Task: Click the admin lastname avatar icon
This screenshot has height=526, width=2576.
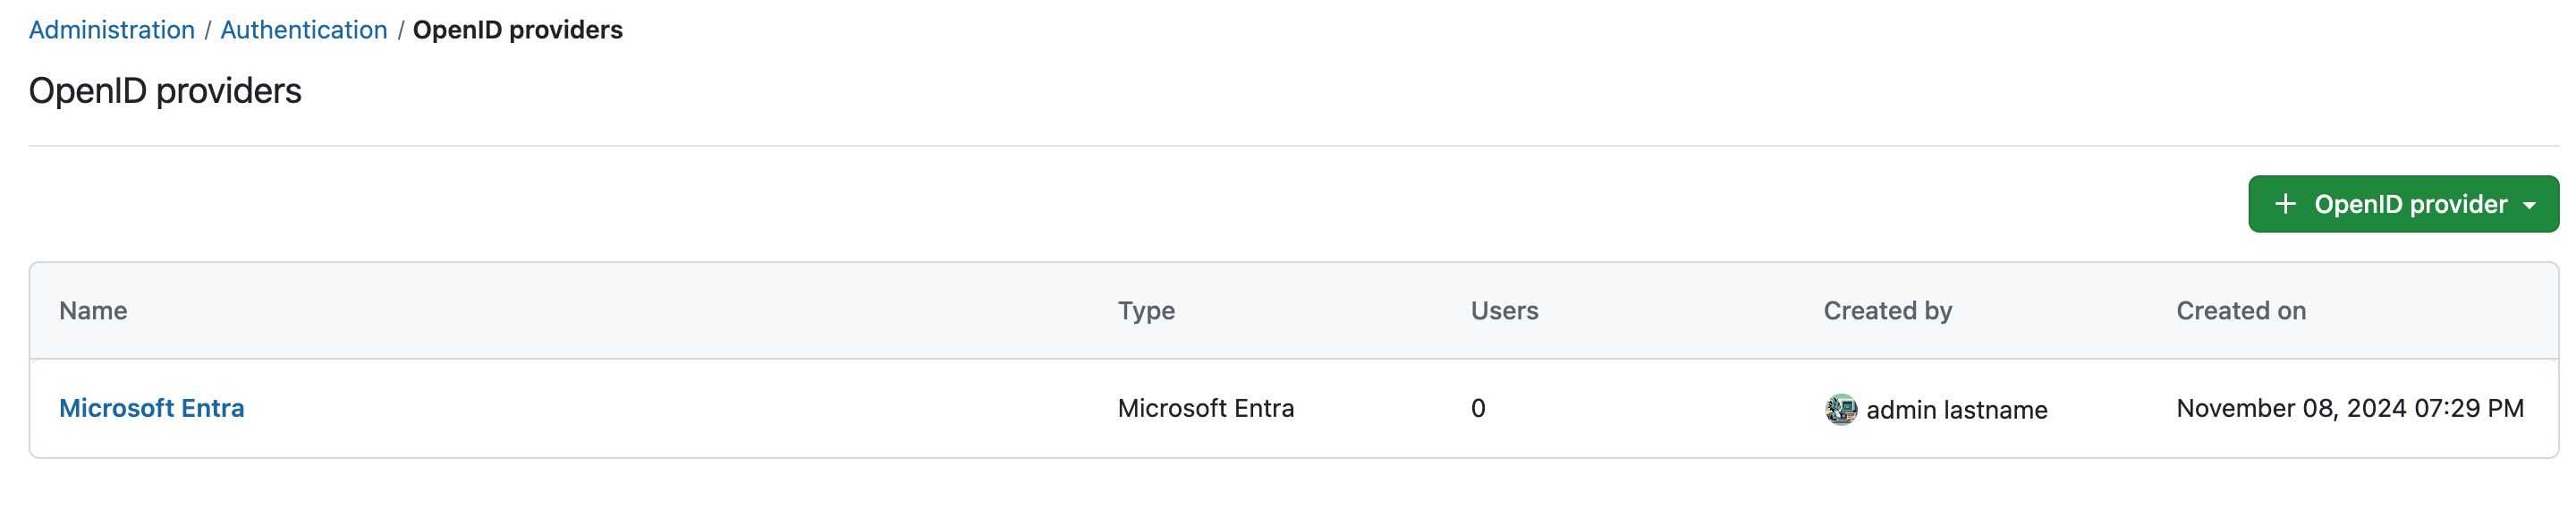Action: point(1840,409)
